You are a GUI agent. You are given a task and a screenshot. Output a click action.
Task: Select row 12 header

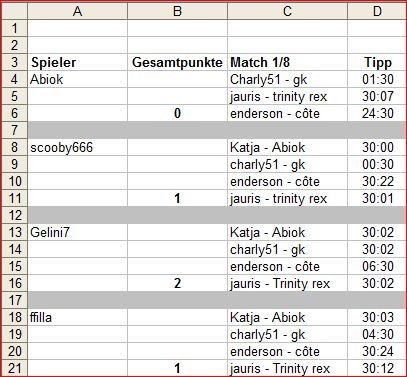coord(14,215)
